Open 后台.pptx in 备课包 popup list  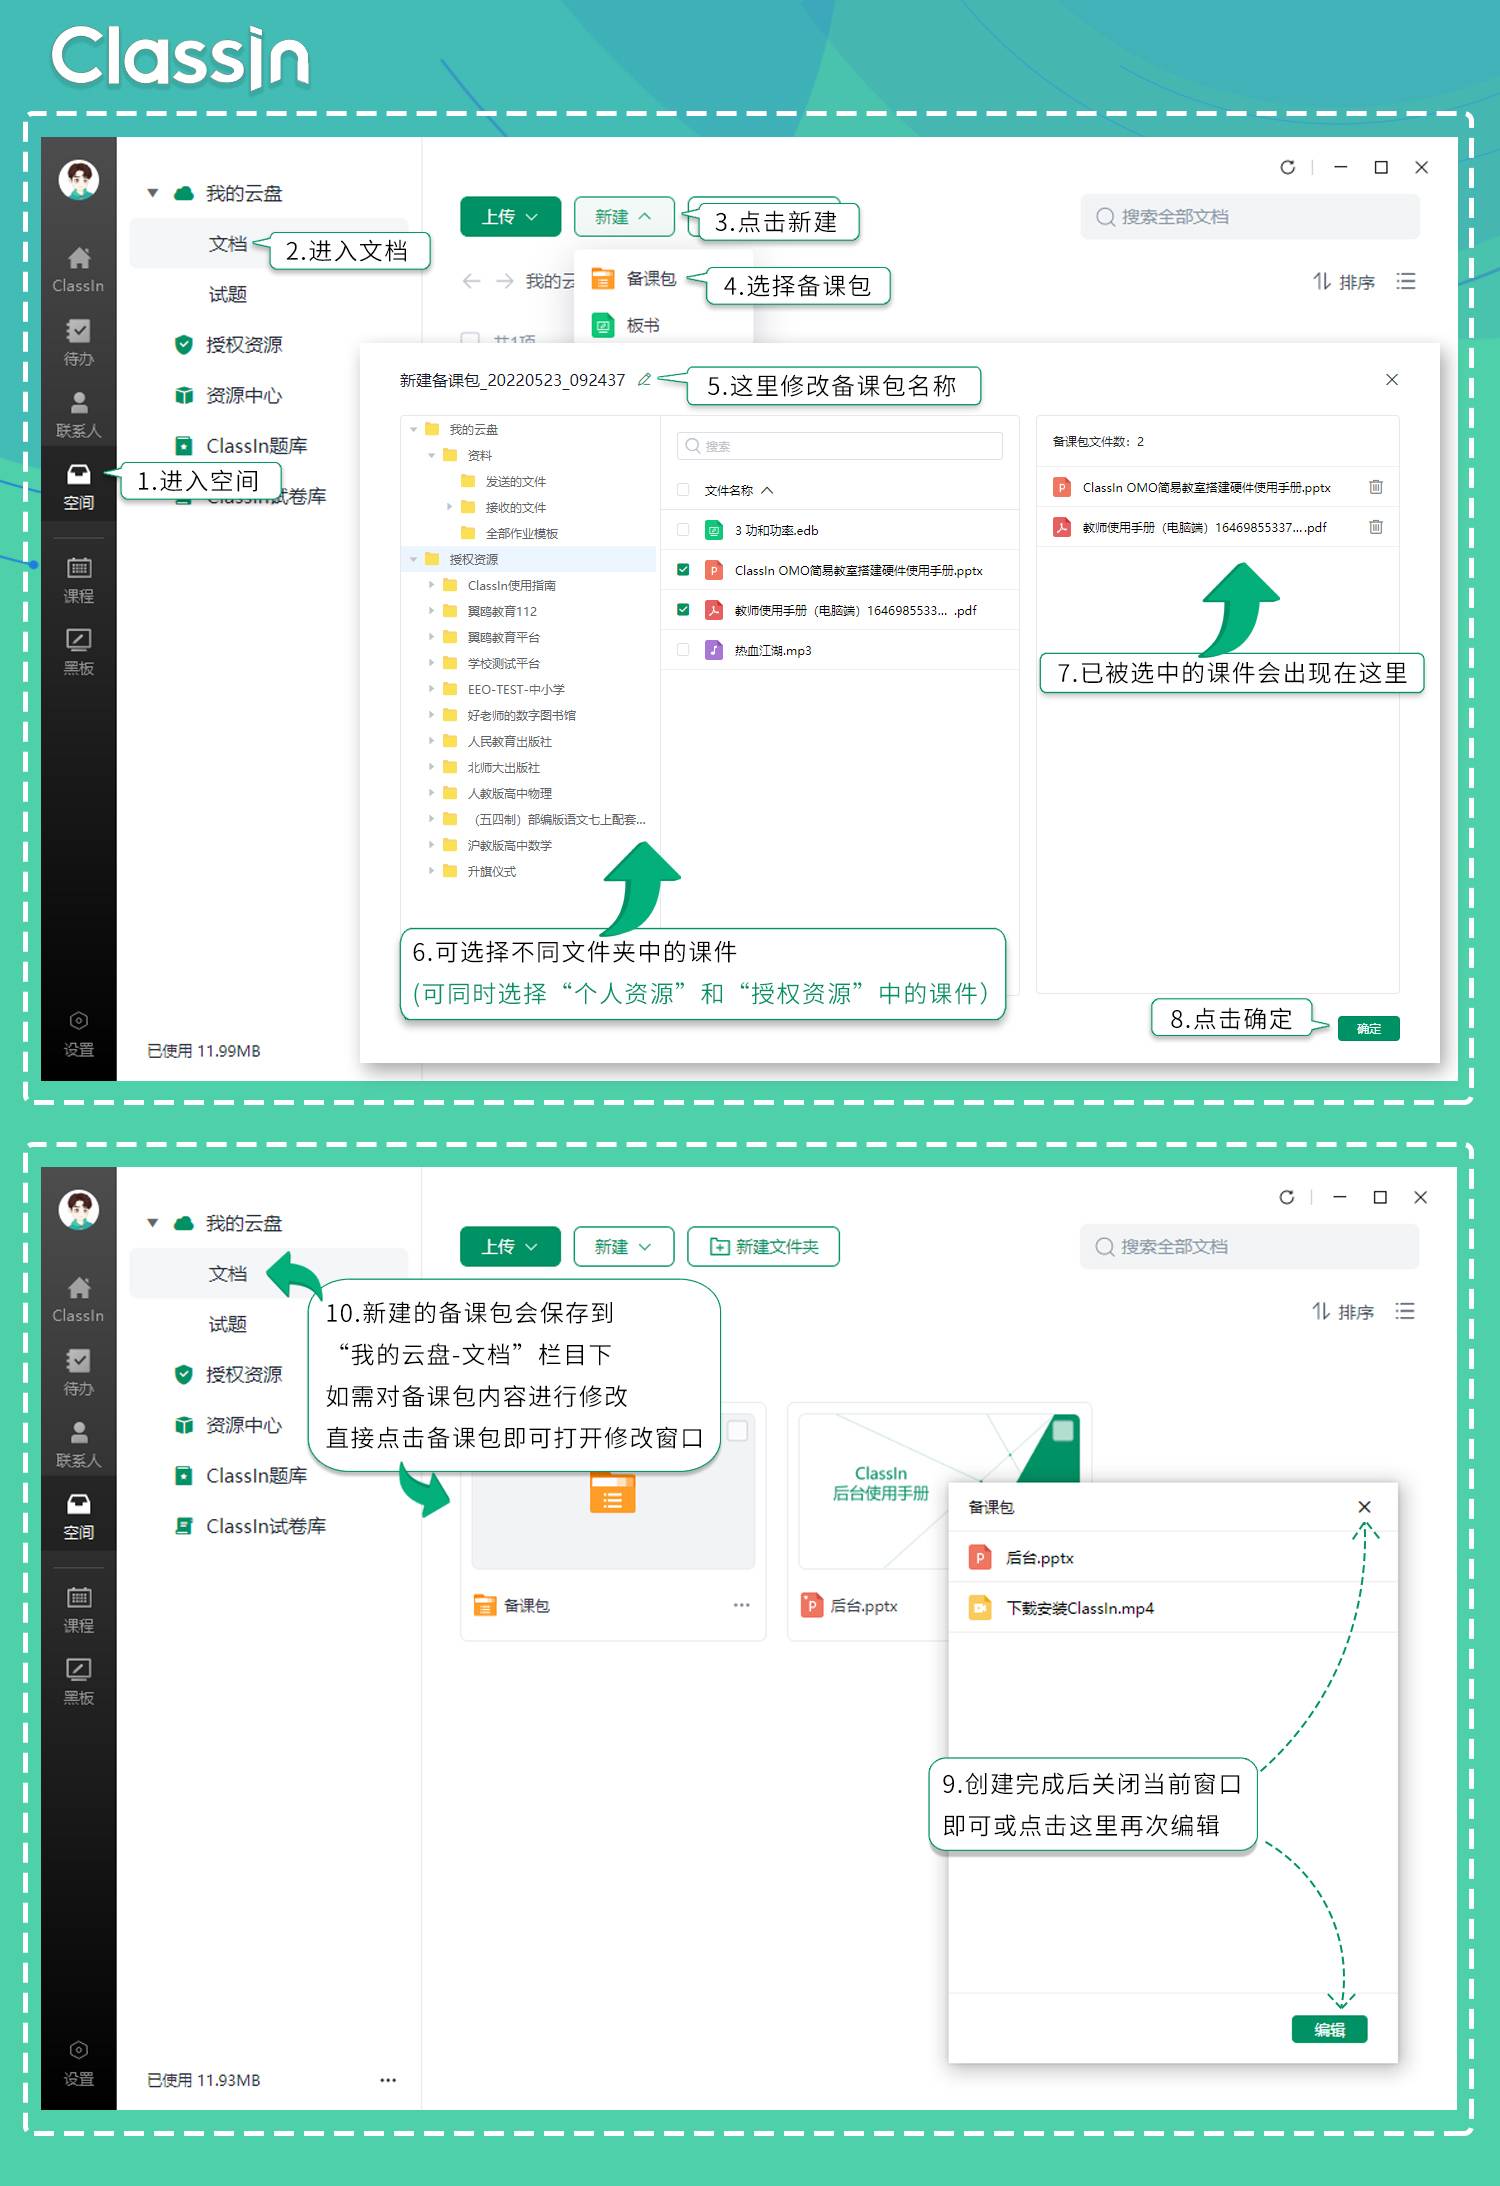(1172, 1557)
